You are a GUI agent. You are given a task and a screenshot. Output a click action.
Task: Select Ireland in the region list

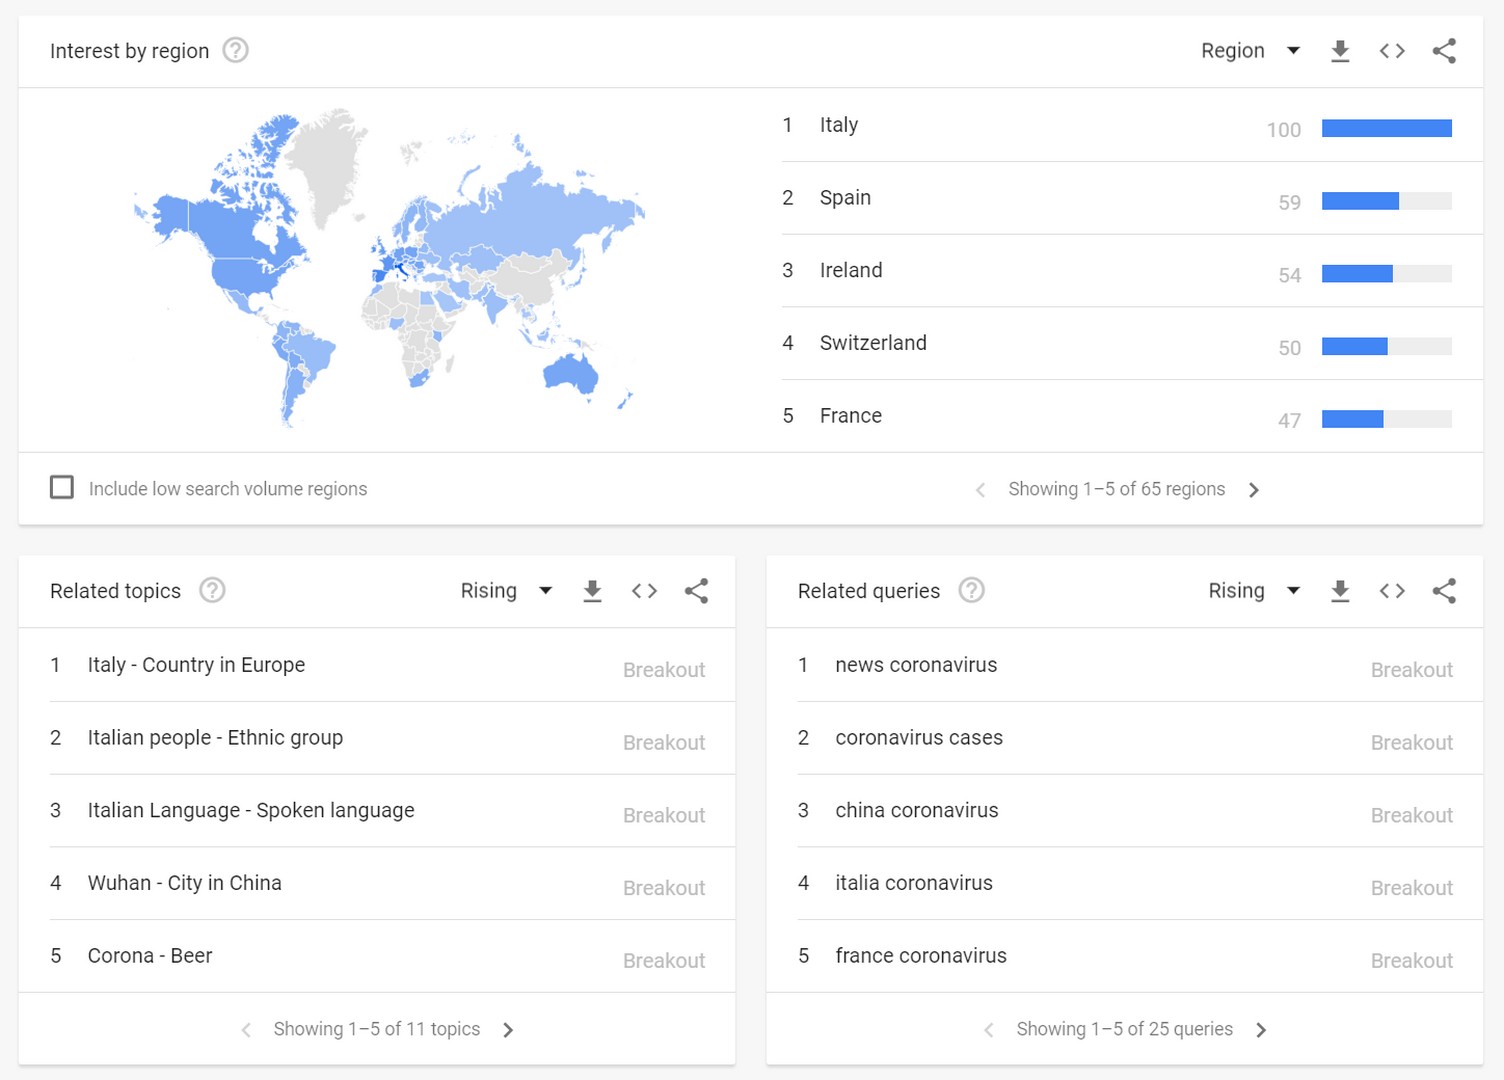click(1132, 271)
